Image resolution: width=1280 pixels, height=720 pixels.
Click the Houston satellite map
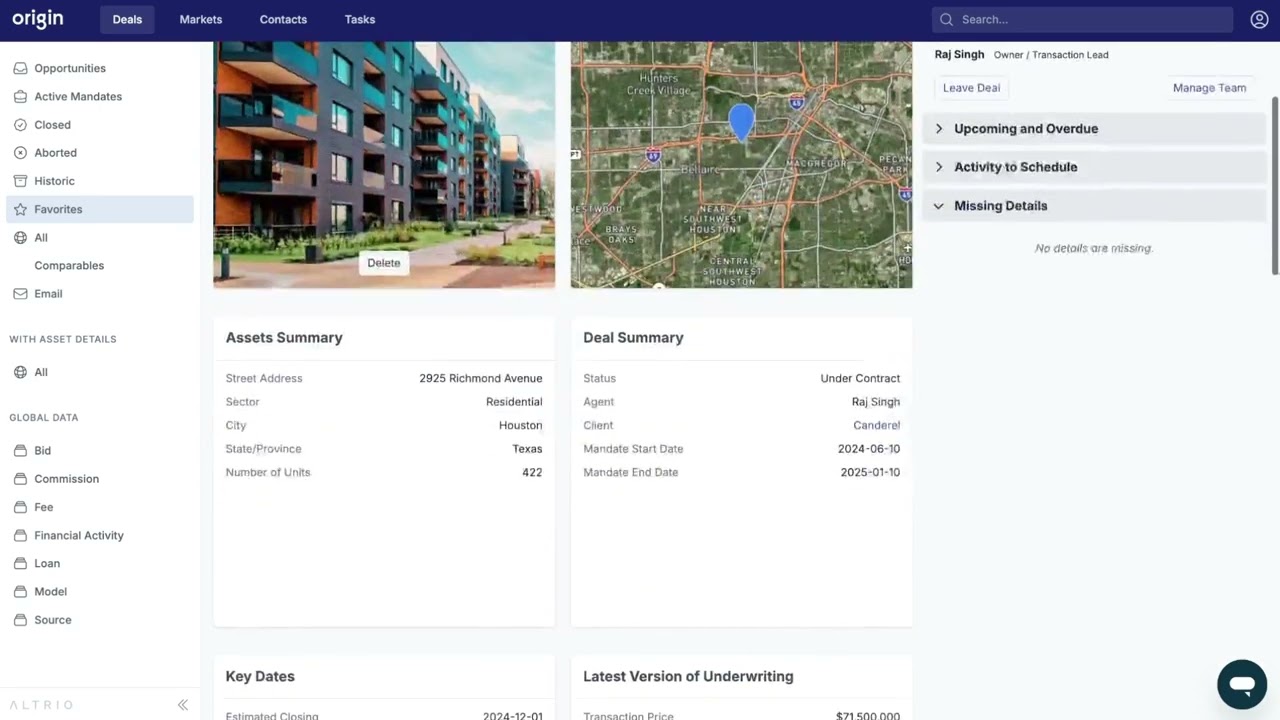pos(741,165)
